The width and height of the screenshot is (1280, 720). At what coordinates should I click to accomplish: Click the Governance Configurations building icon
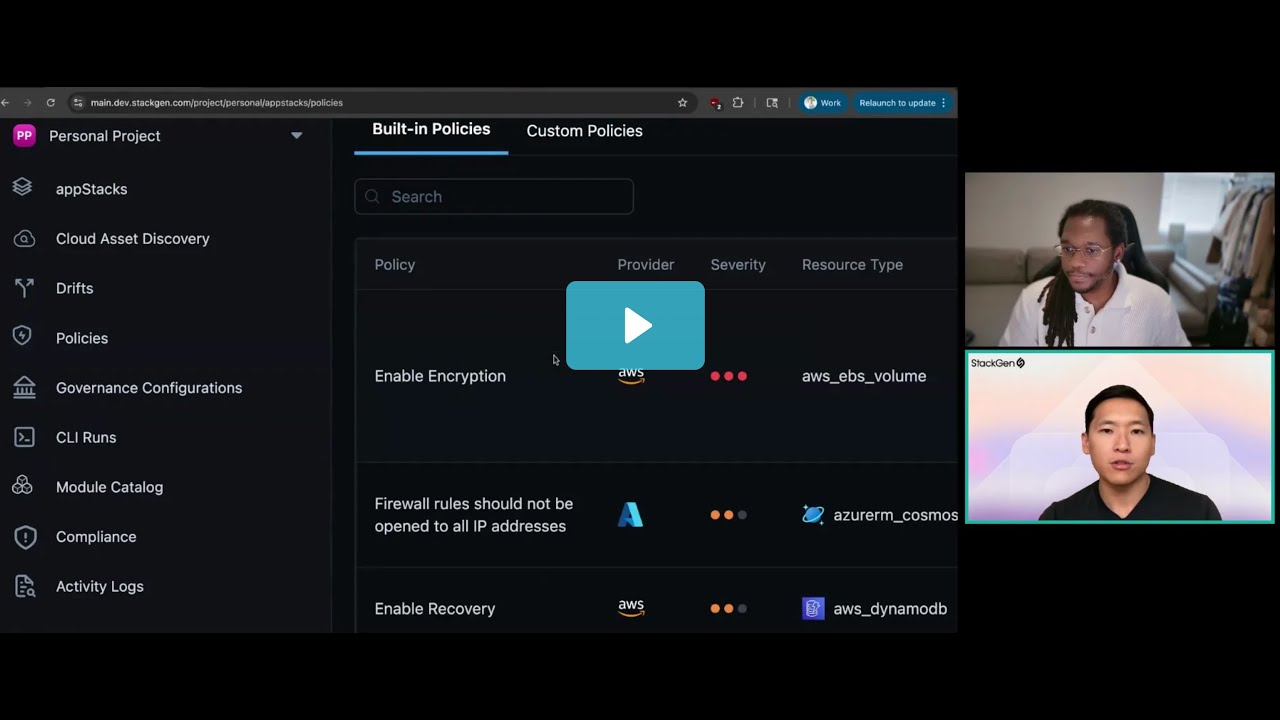[24, 387]
